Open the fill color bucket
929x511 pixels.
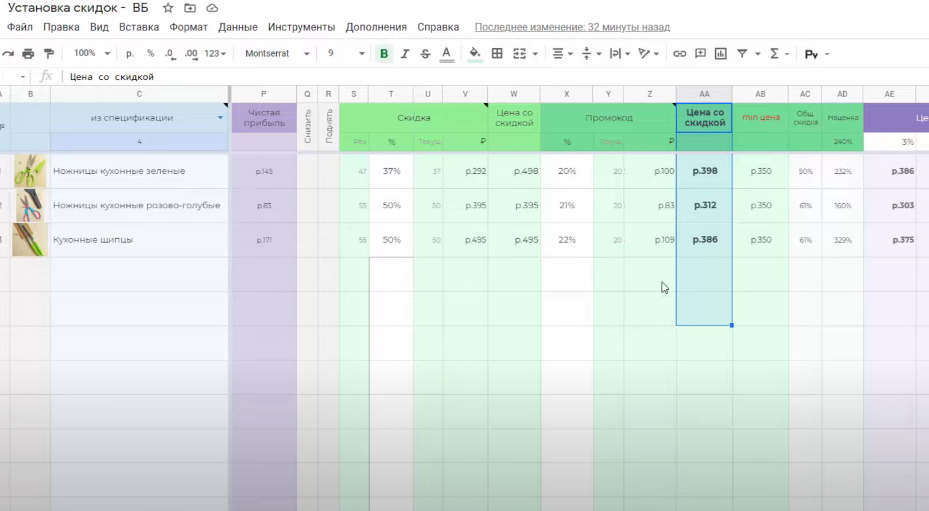pos(475,54)
